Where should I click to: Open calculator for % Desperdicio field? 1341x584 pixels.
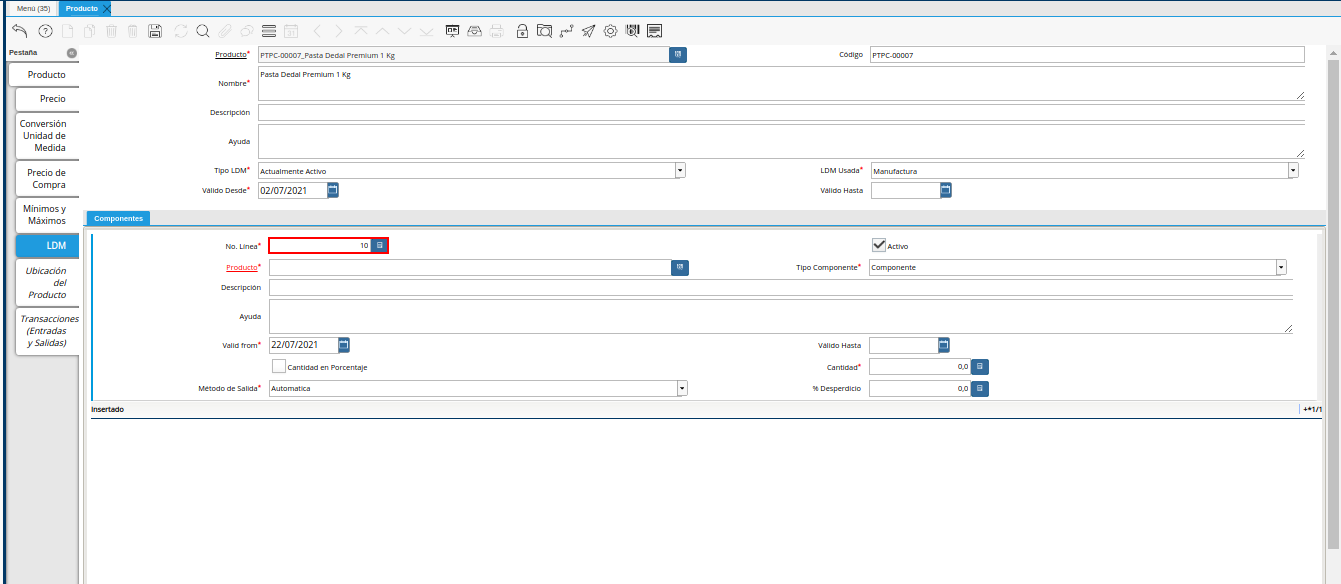point(980,388)
